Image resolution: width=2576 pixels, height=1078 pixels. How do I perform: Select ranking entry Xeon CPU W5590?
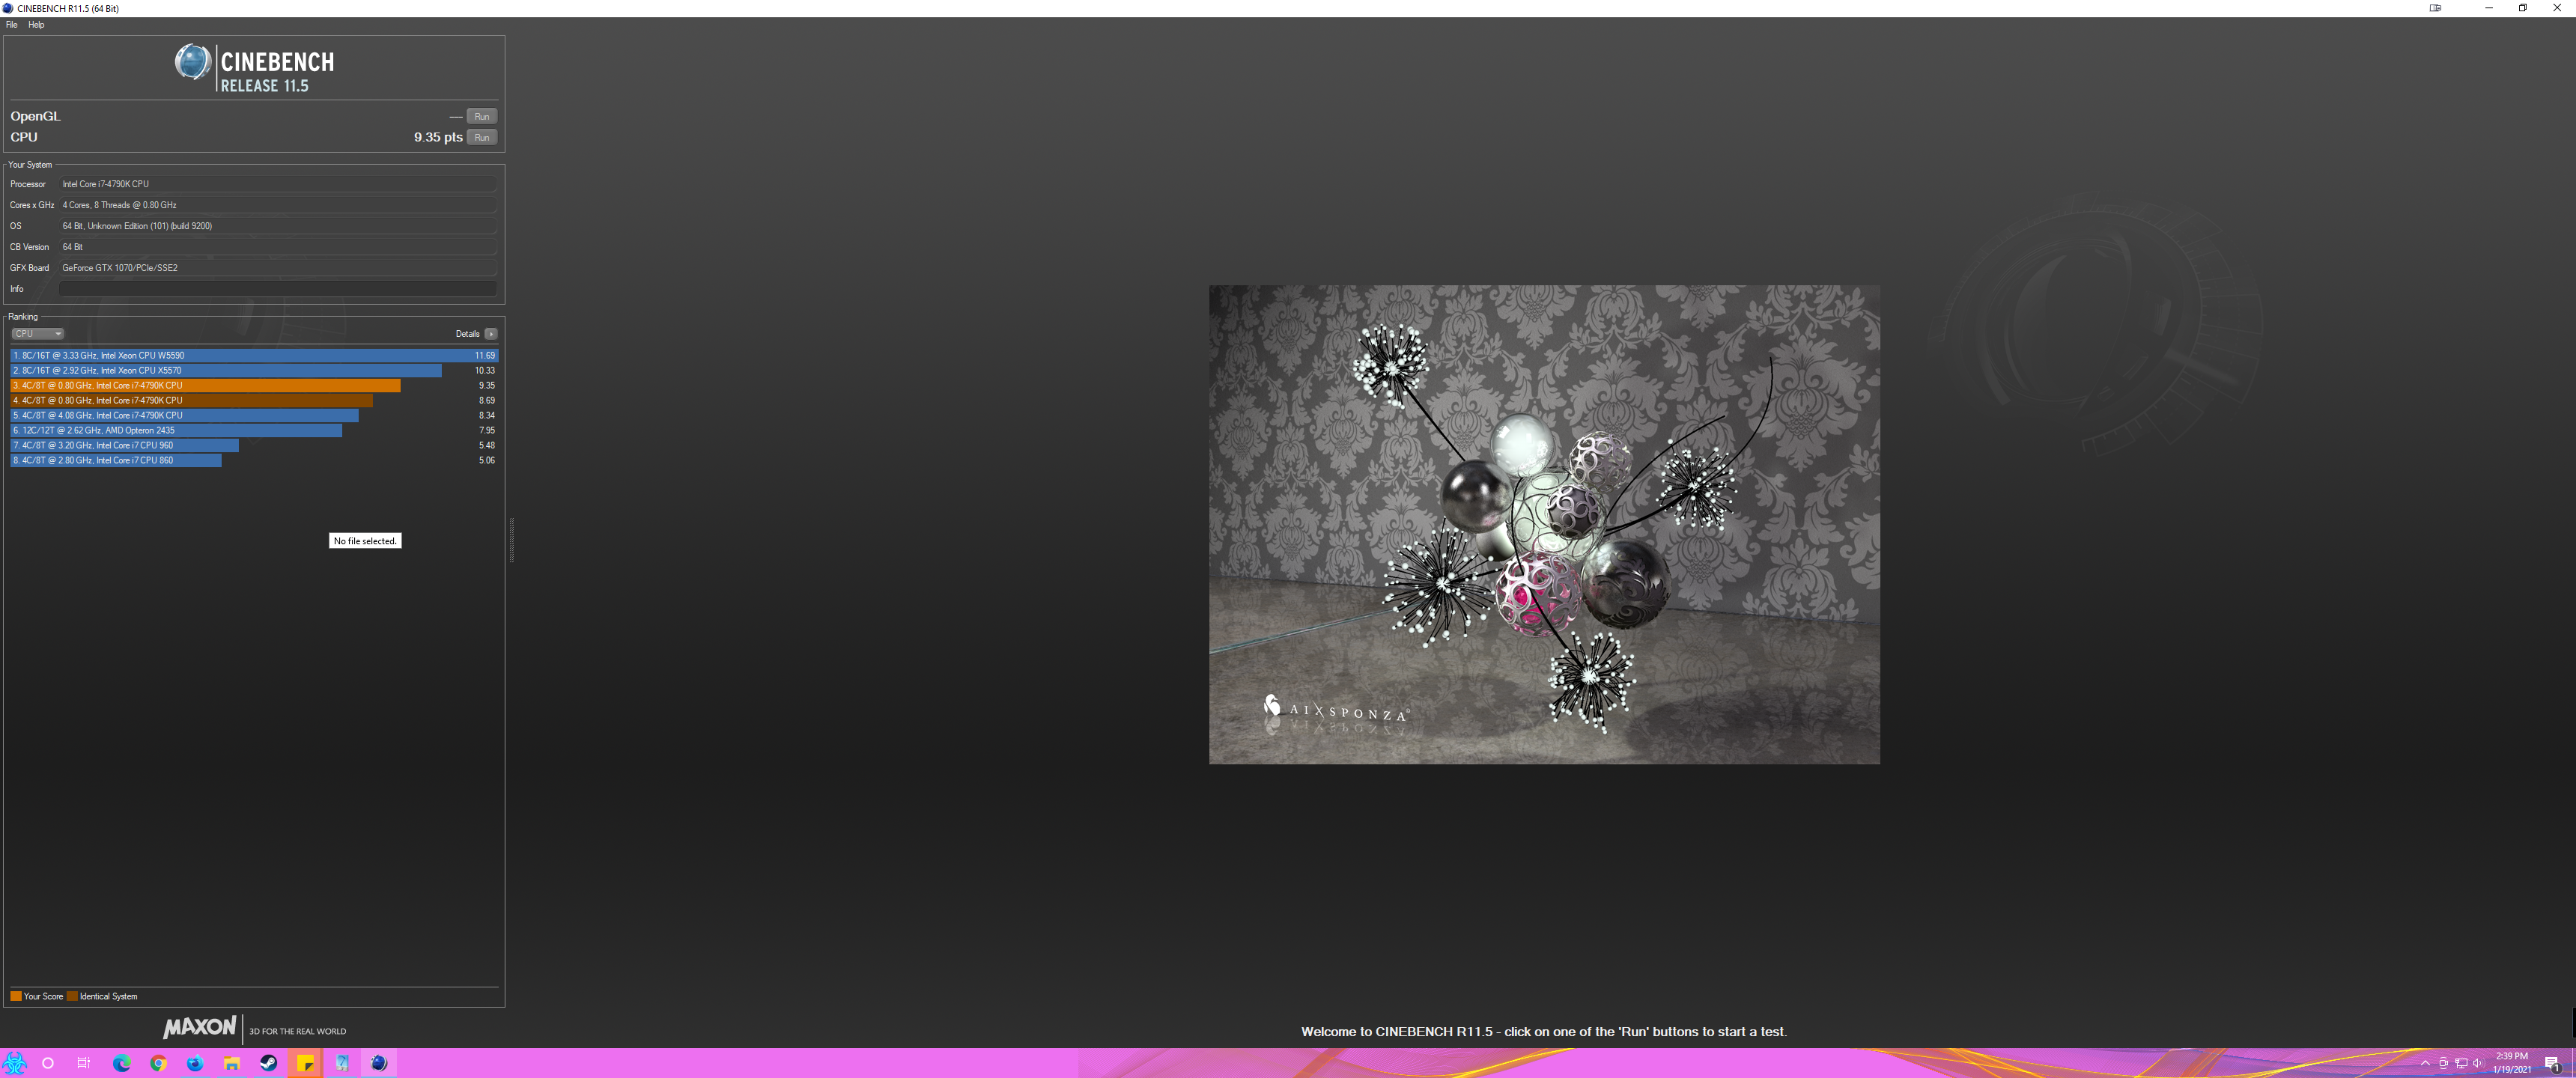pos(254,355)
